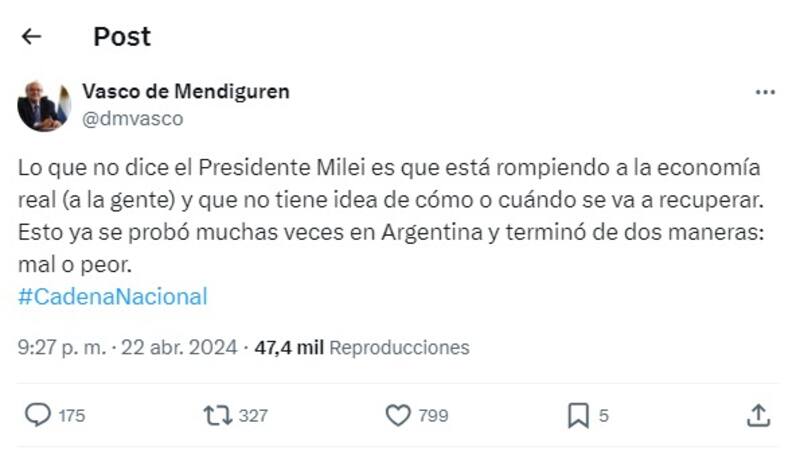Click the back arrow icon

click(x=31, y=37)
